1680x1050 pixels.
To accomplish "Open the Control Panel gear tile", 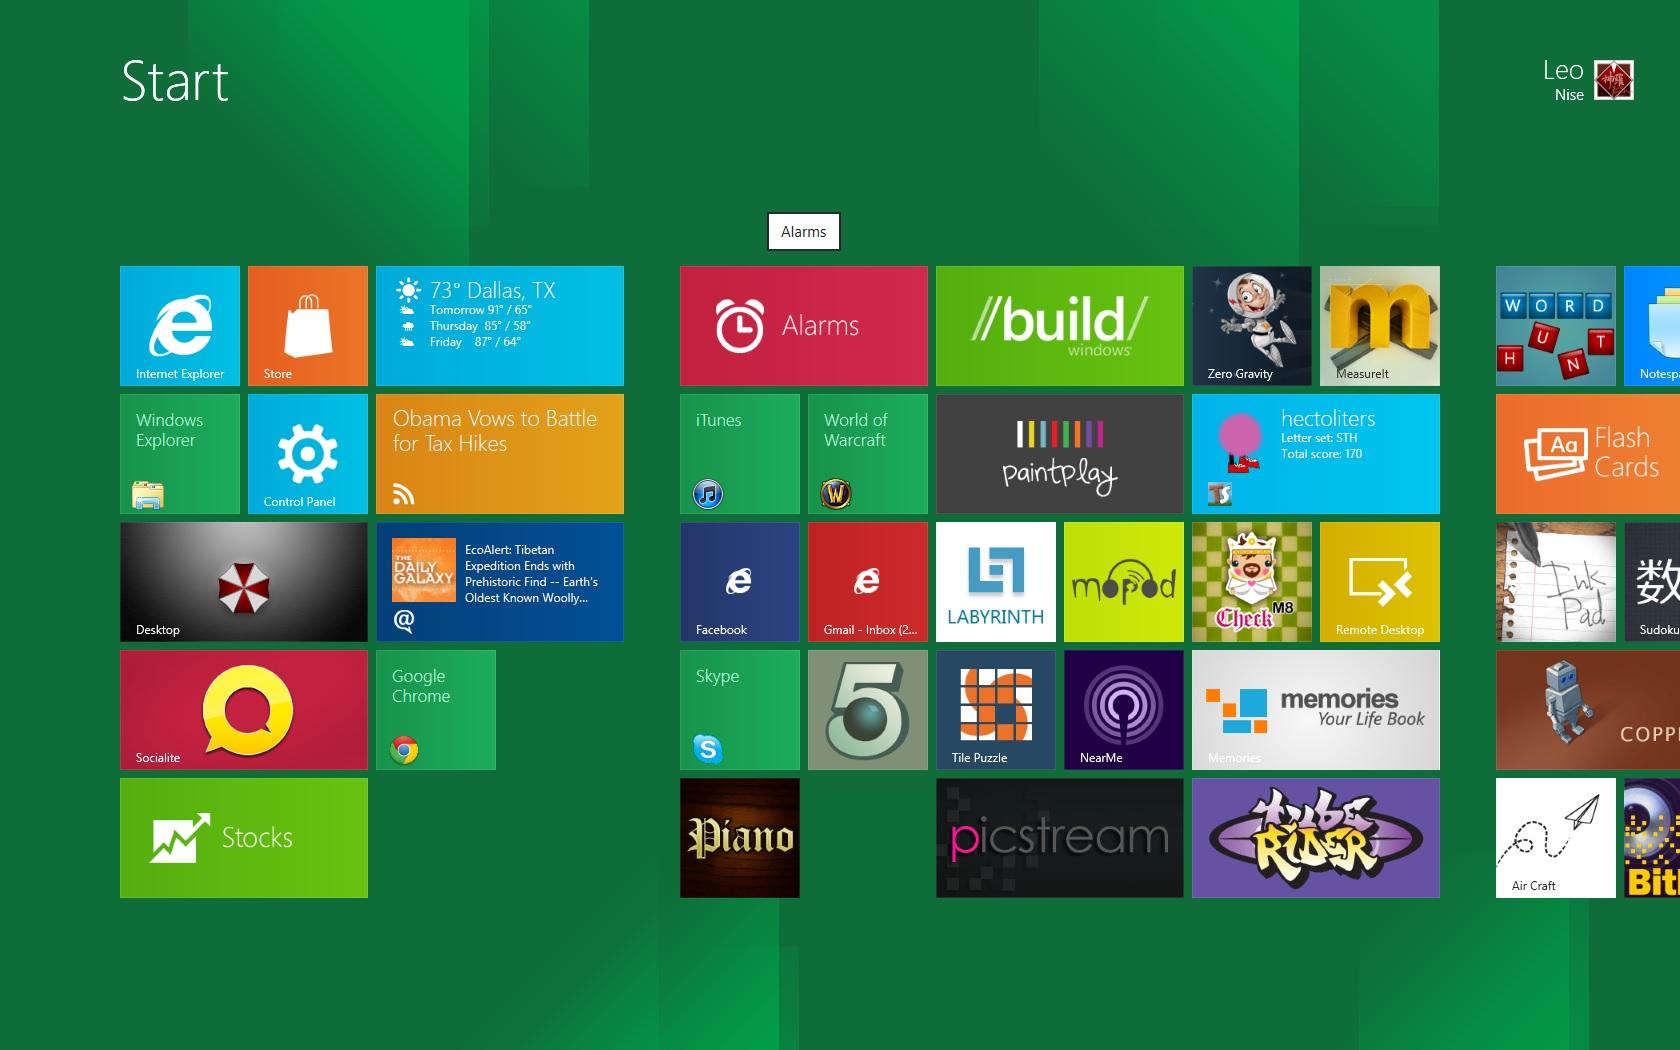I will pyautogui.click(x=308, y=454).
